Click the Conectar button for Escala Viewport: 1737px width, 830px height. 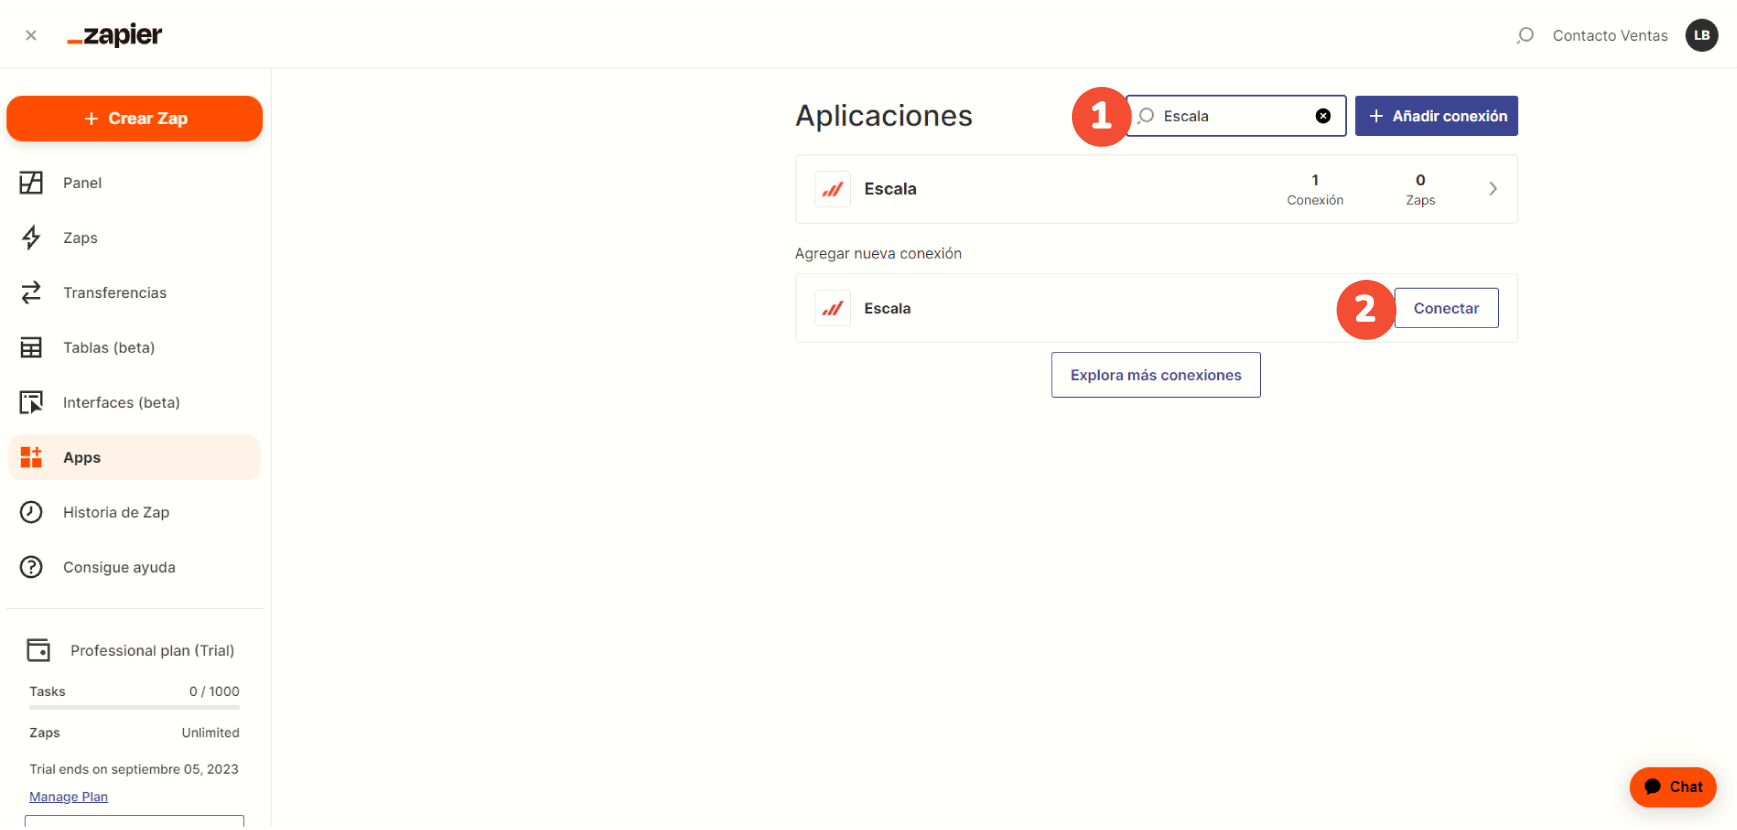(1446, 308)
